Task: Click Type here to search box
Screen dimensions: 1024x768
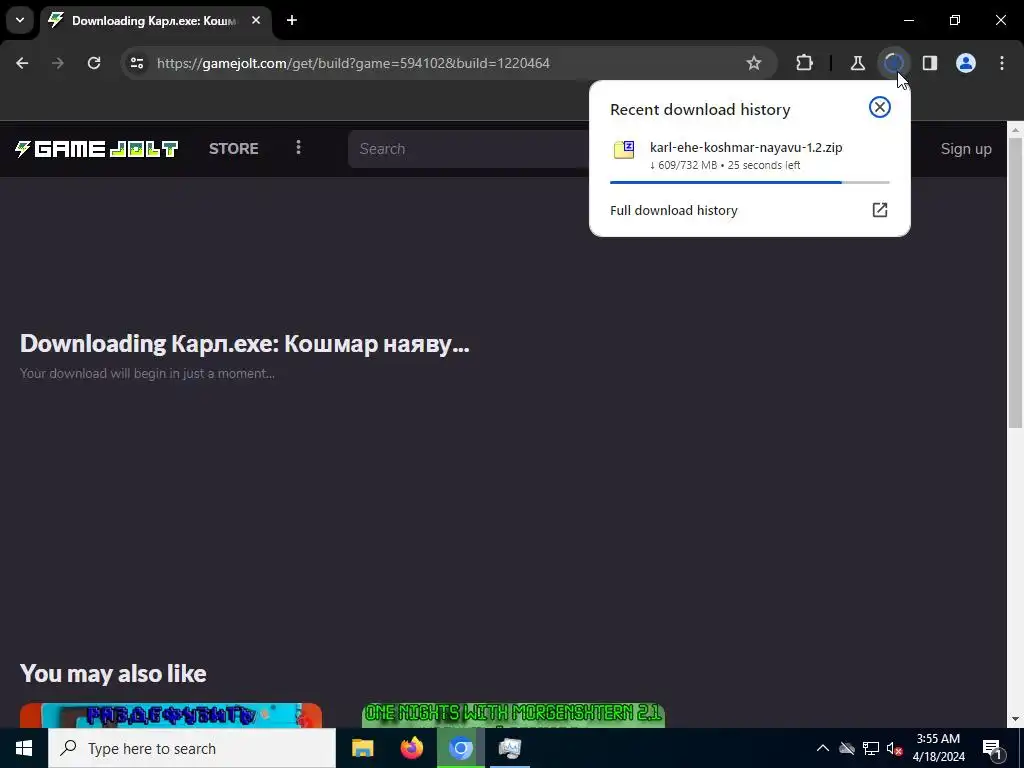Action: tap(192, 748)
